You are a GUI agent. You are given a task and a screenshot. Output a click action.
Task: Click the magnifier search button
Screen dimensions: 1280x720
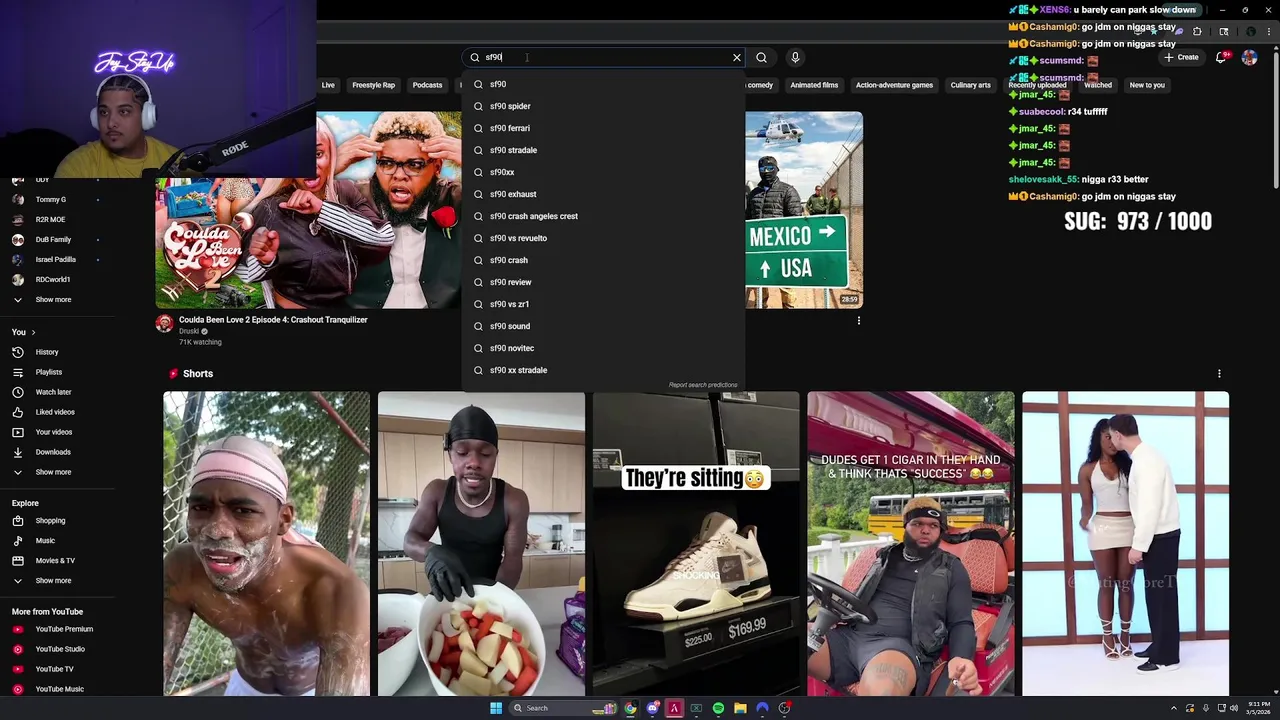[761, 57]
